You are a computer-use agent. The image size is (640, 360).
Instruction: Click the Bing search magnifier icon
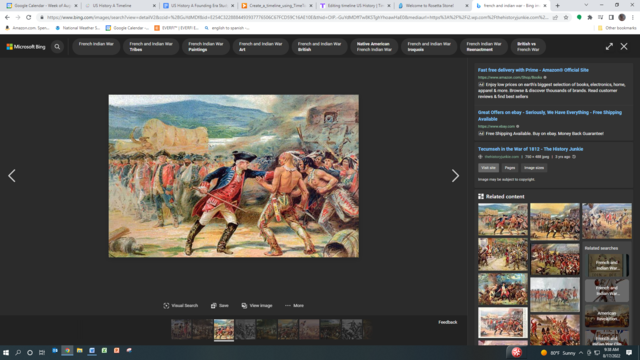[57, 47]
